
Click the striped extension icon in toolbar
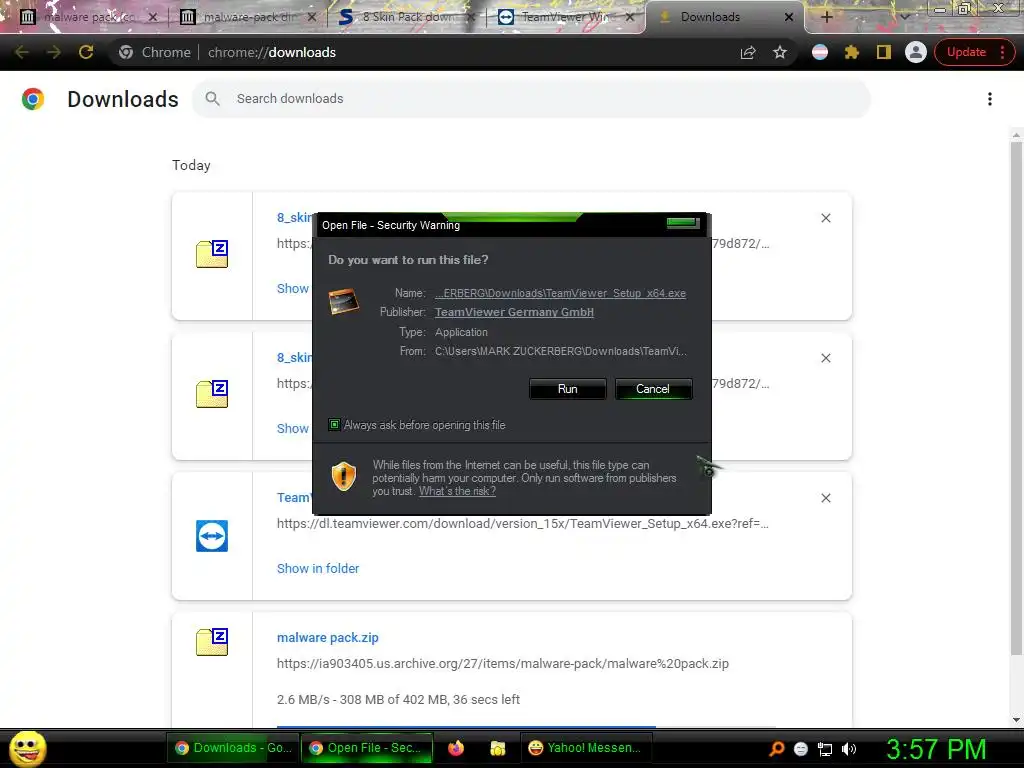(x=820, y=52)
